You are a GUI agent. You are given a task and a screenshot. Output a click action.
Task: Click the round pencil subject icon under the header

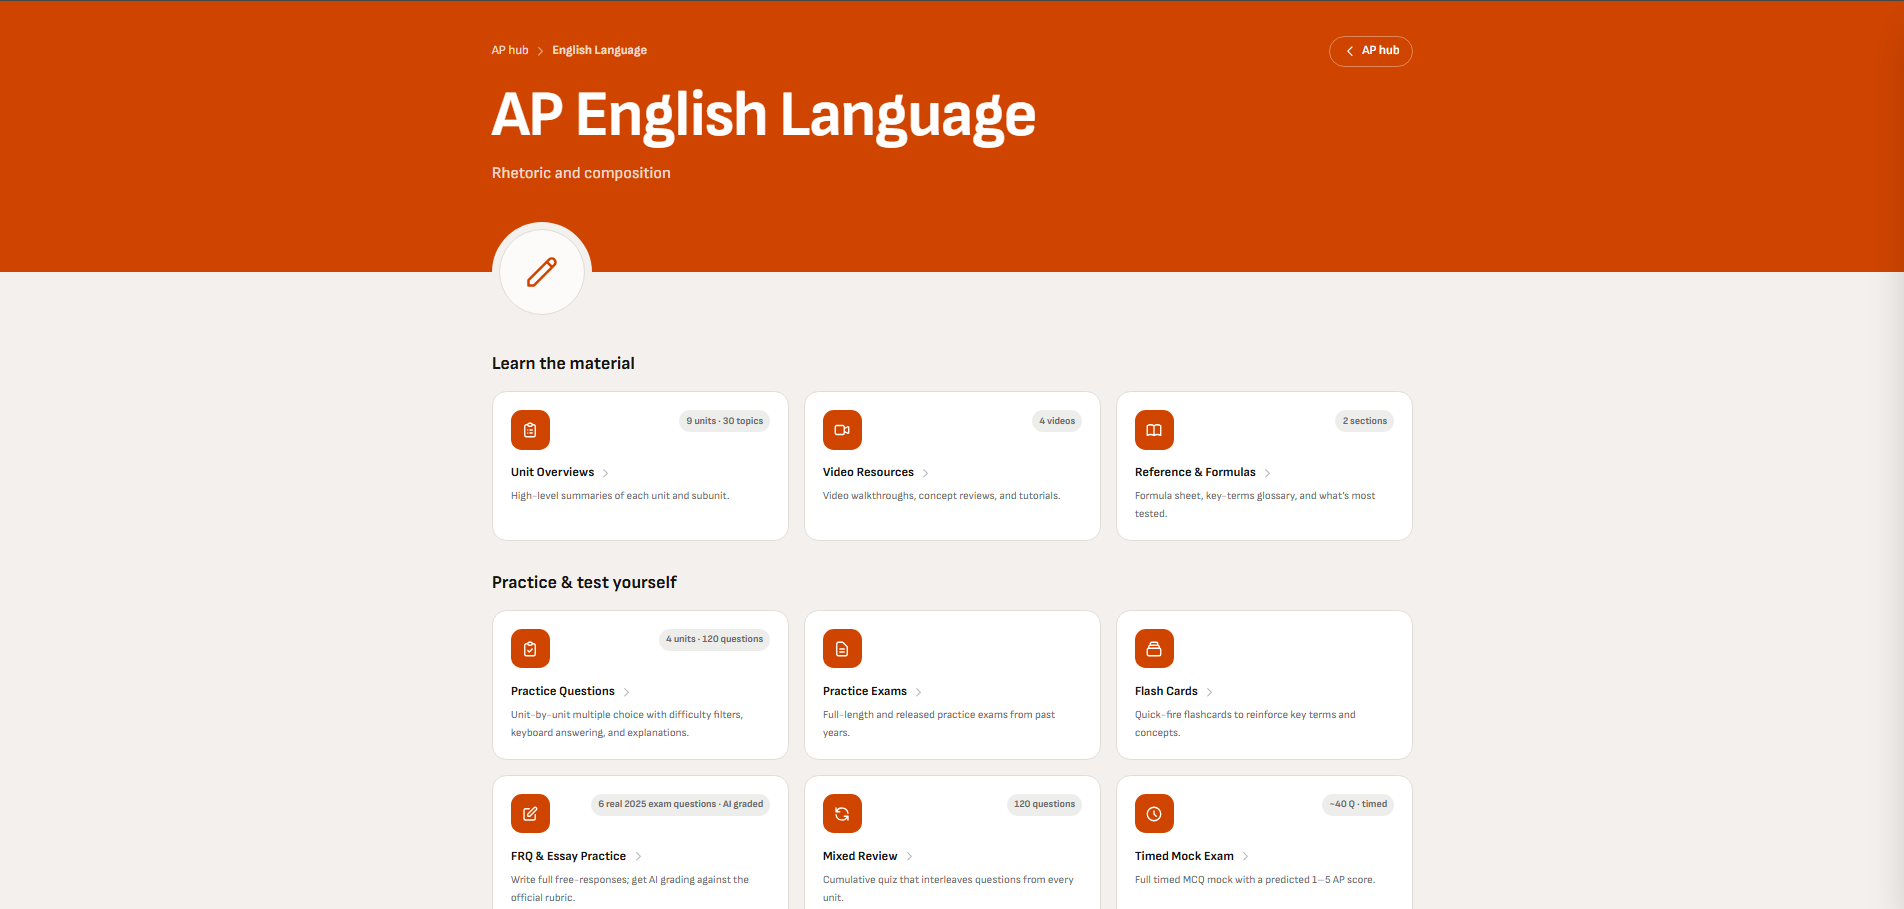542,272
